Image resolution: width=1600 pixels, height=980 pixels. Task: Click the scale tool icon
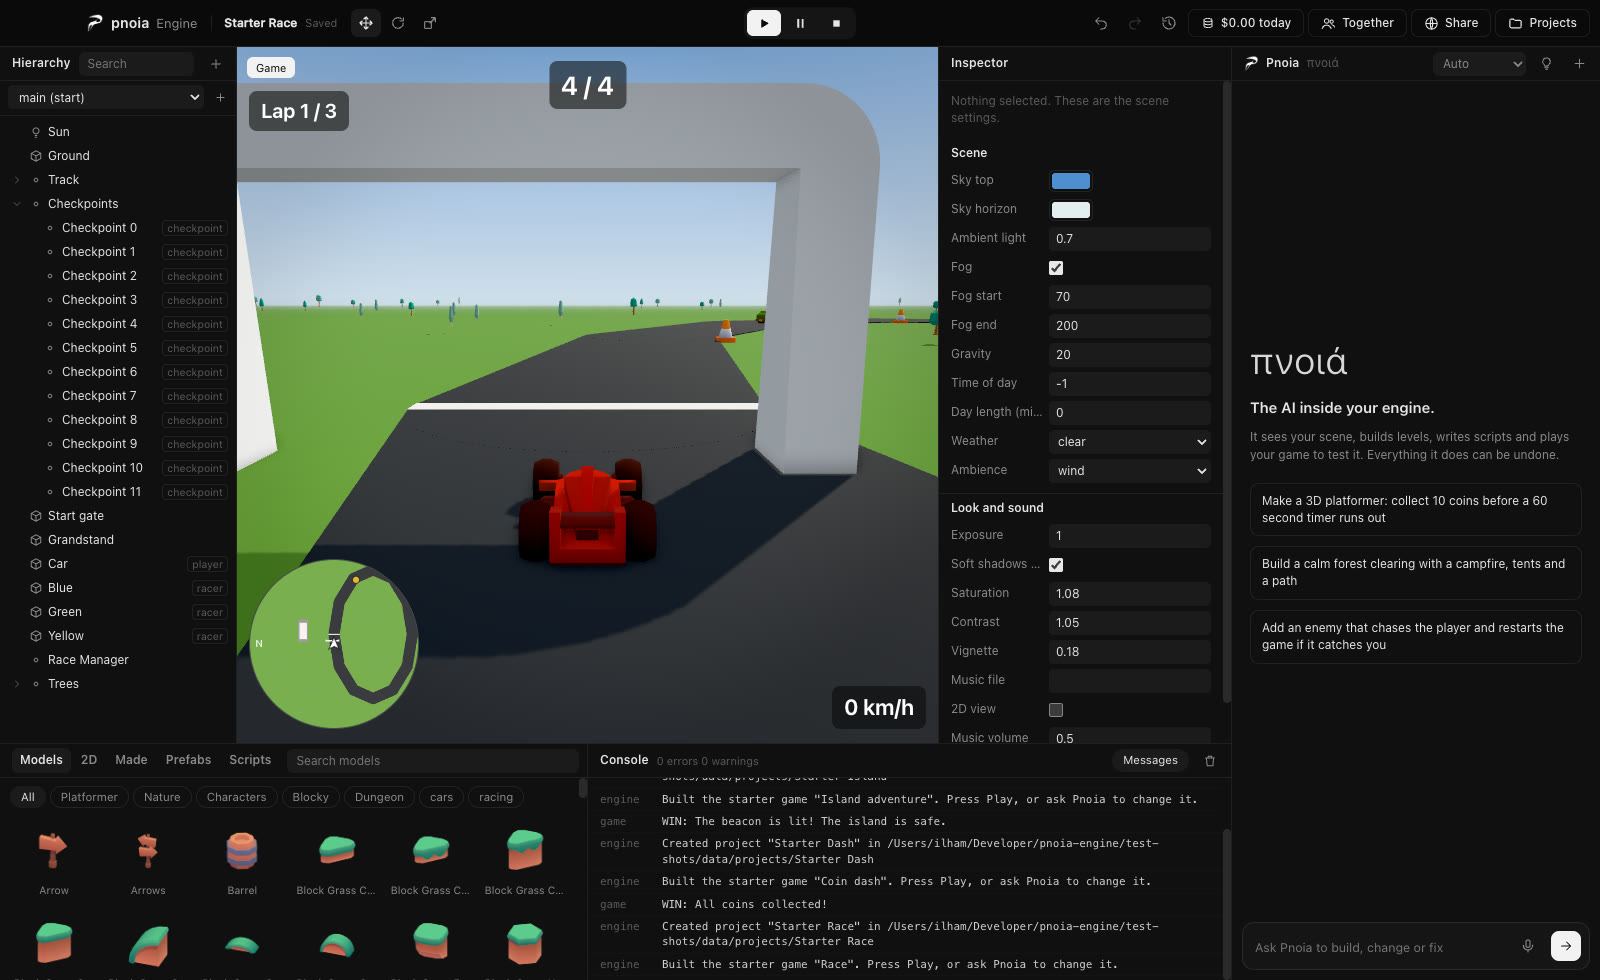(430, 23)
